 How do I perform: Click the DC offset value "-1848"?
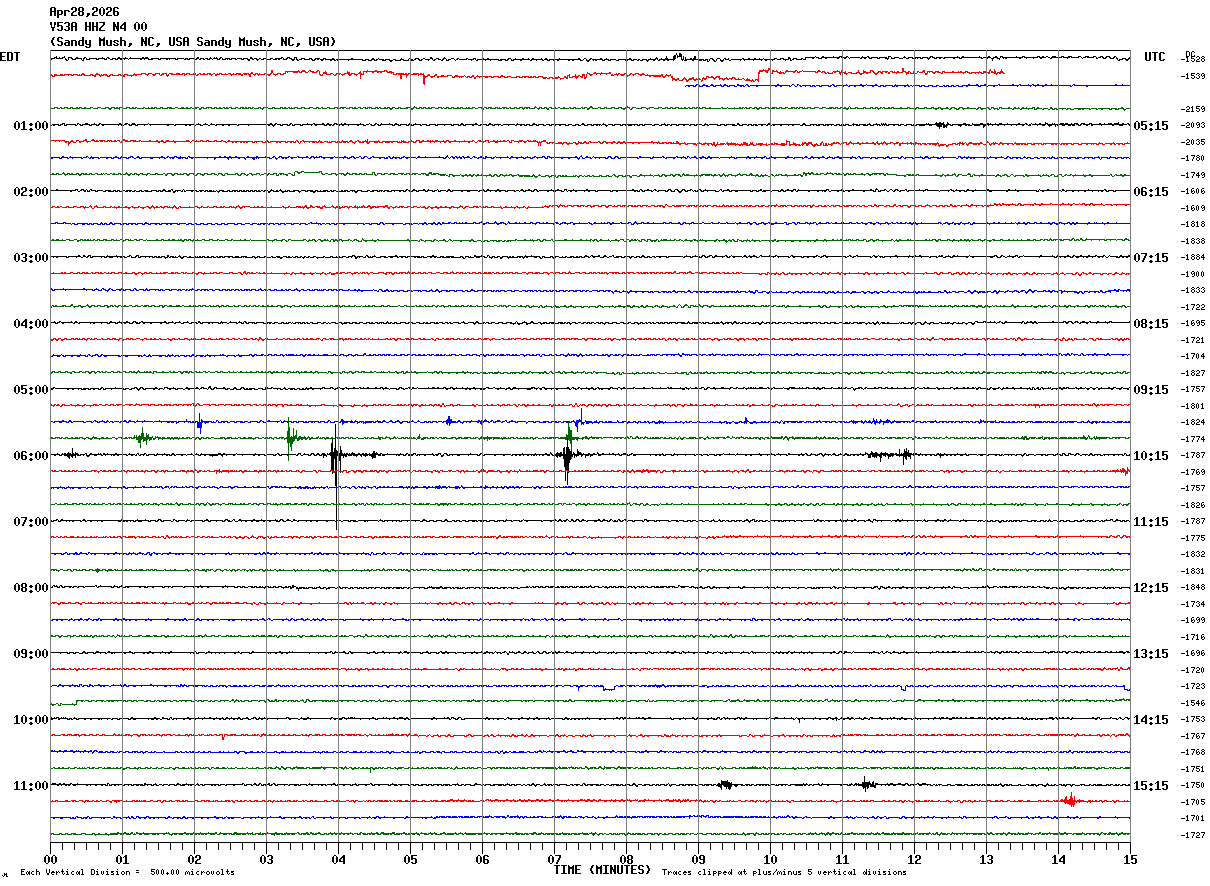coord(1193,588)
